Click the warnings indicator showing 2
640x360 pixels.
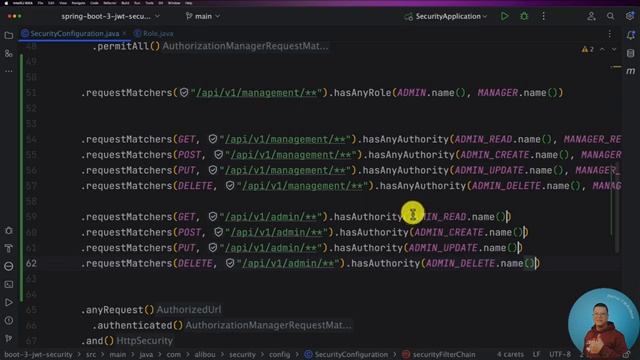pyautogui.click(x=588, y=49)
